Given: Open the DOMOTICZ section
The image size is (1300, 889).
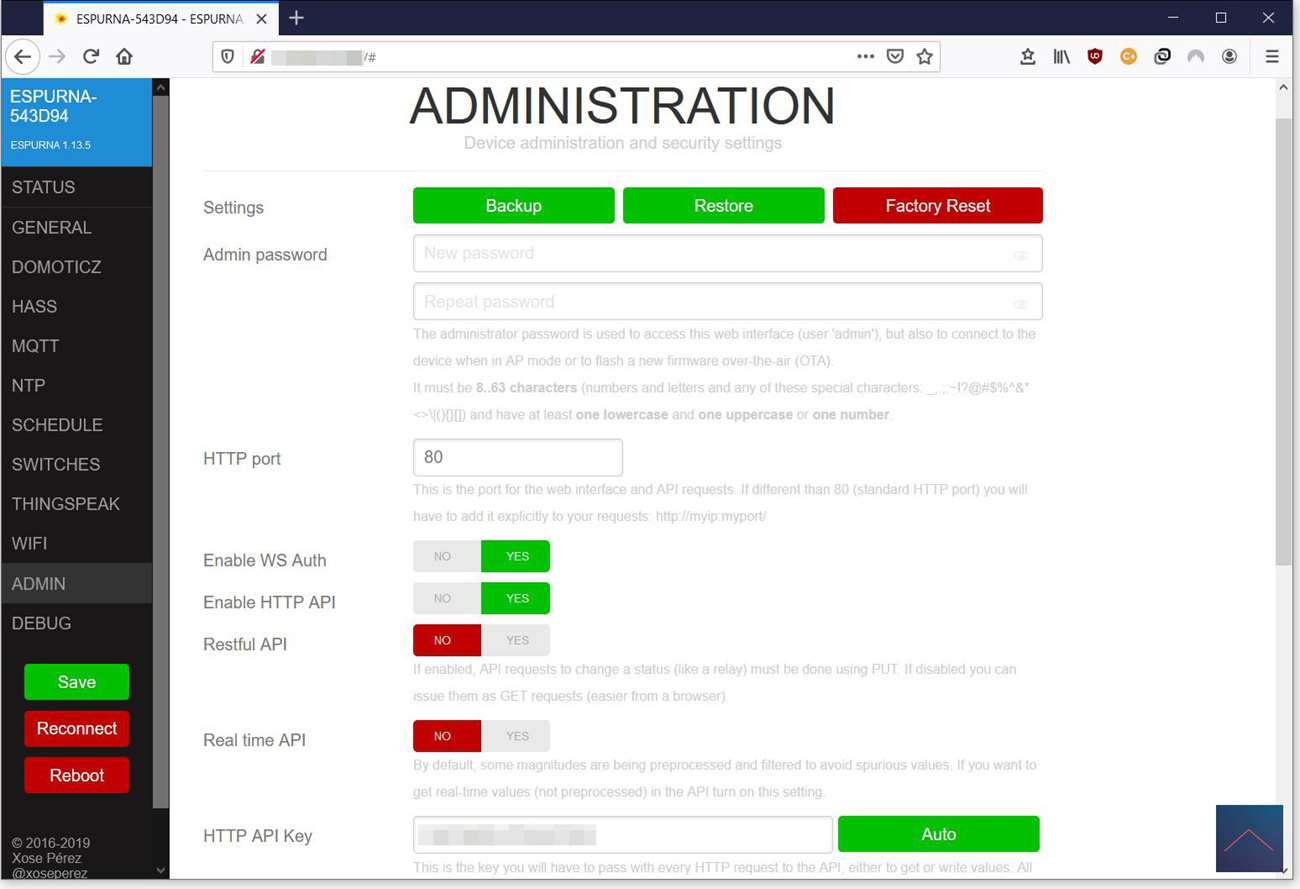Looking at the screenshot, I should [76, 267].
